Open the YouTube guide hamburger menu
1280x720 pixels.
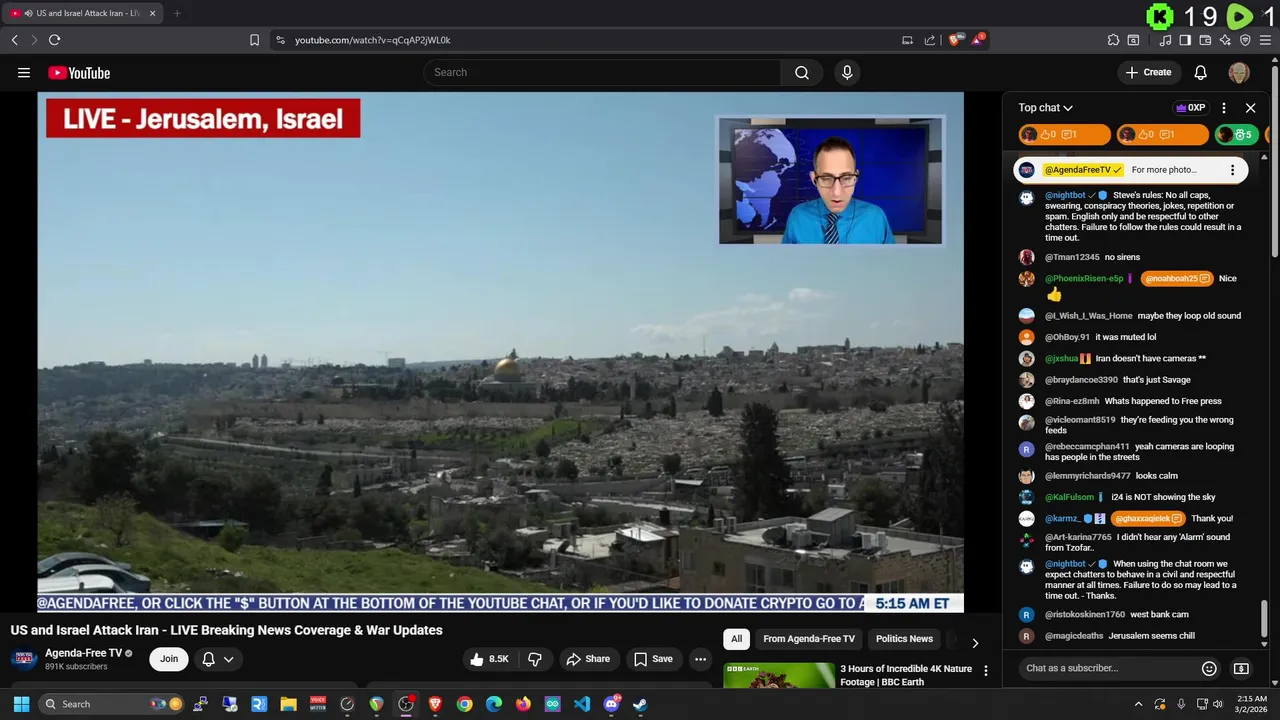24,72
